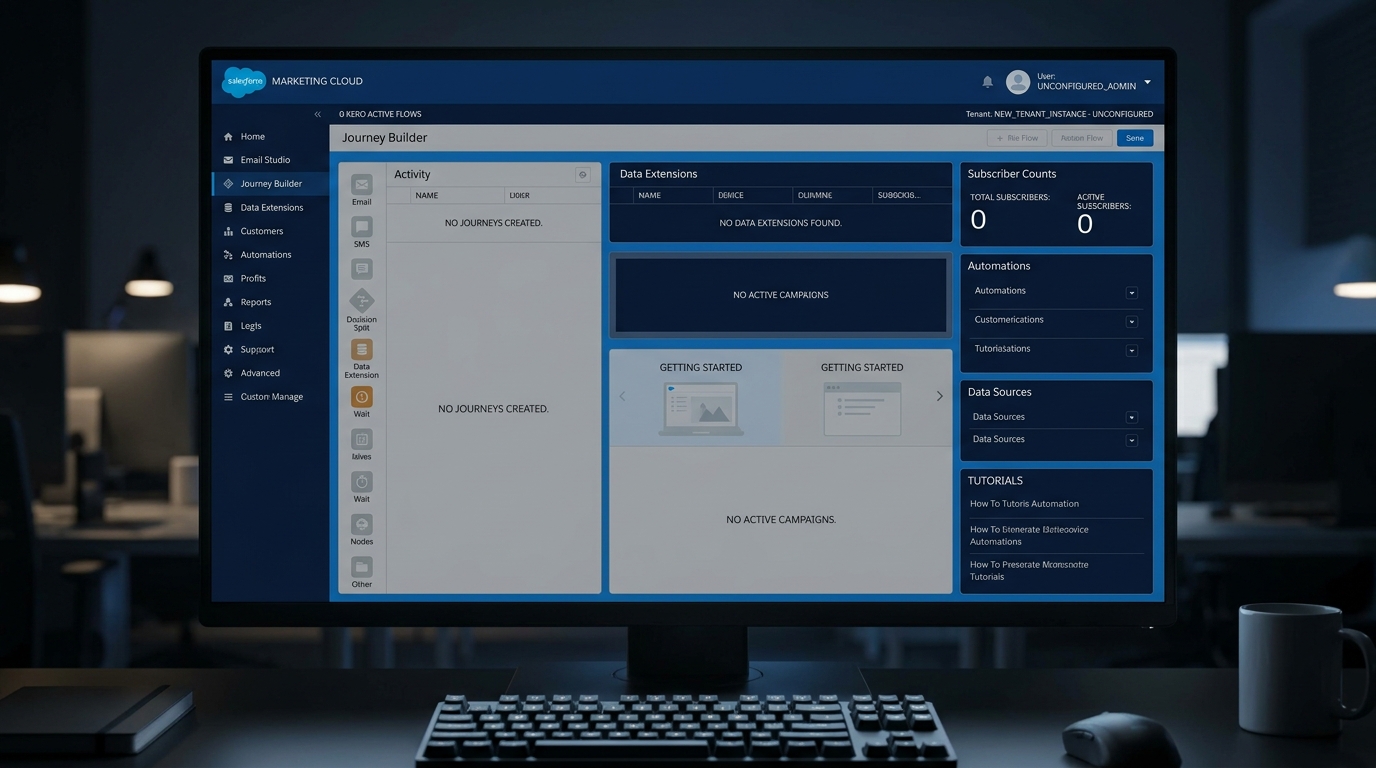The image size is (1376, 768).
Task: Select the Data Extension activity icon
Action: pyautogui.click(x=361, y=350)
